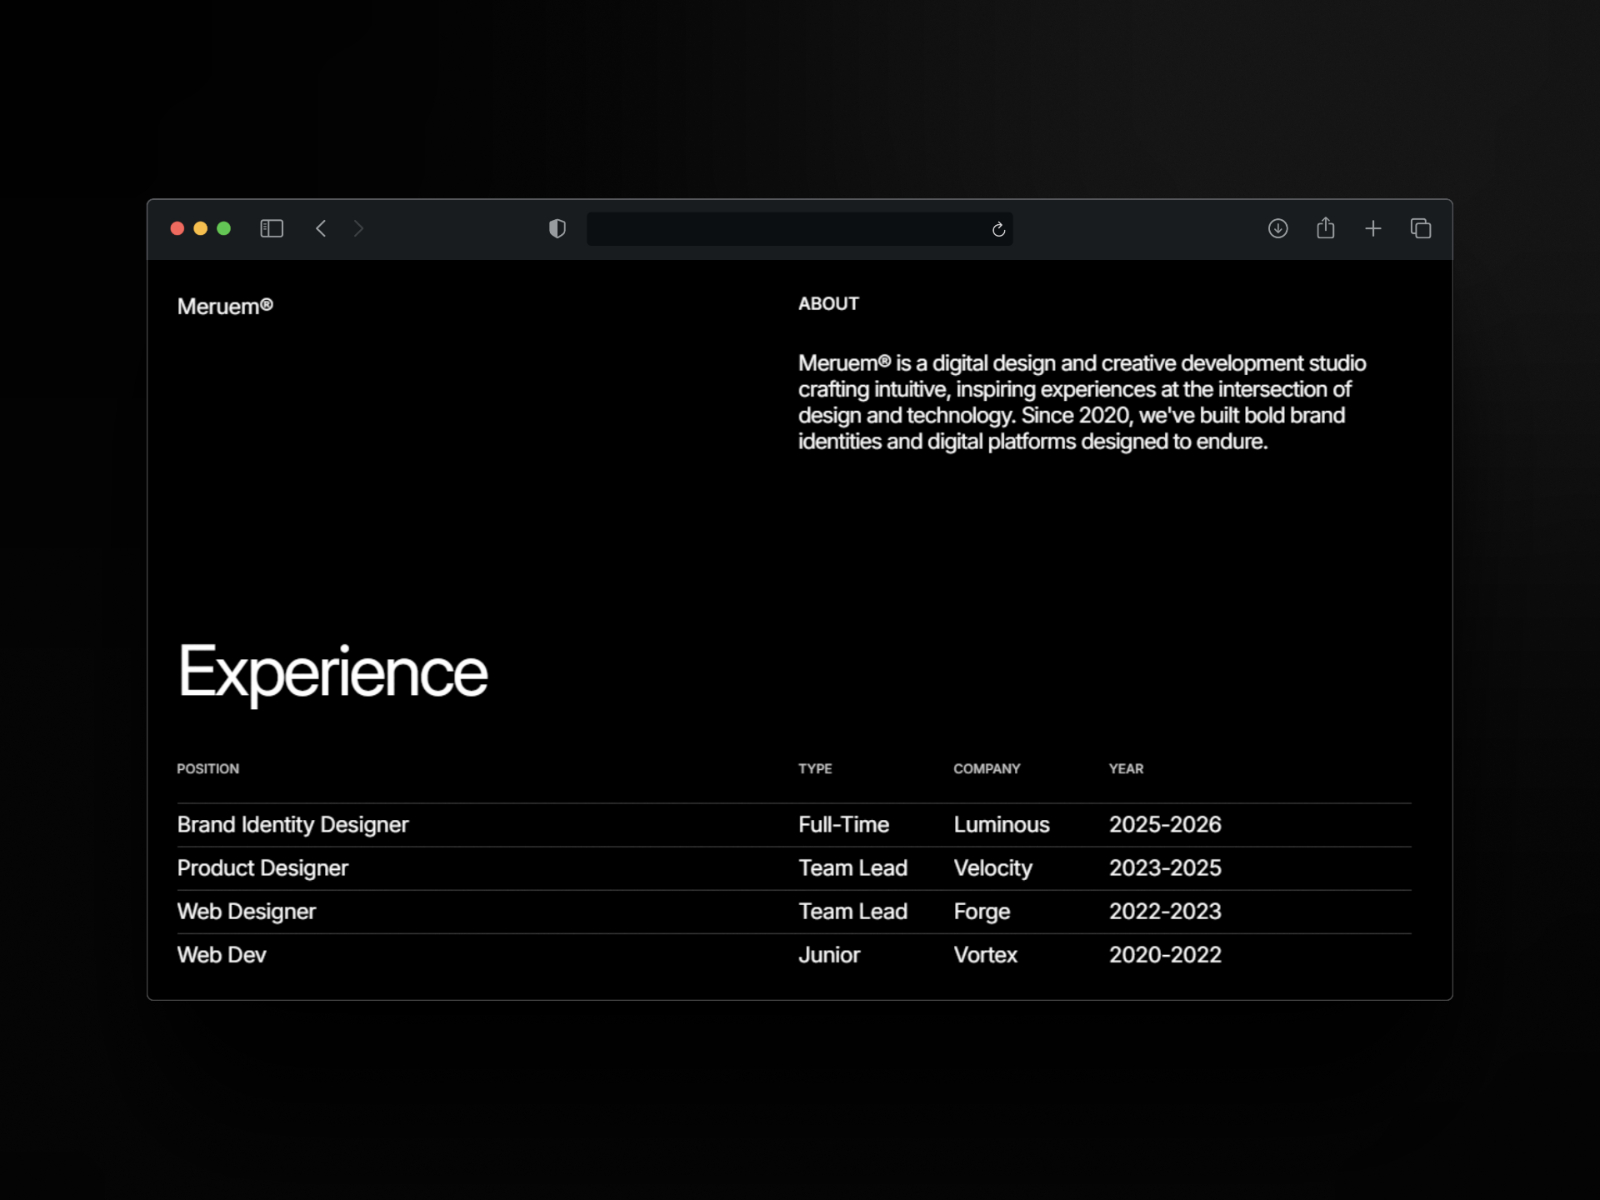Open the privacy shield report icon
Screen dimensions: 1600x1200
coord(558,229)
